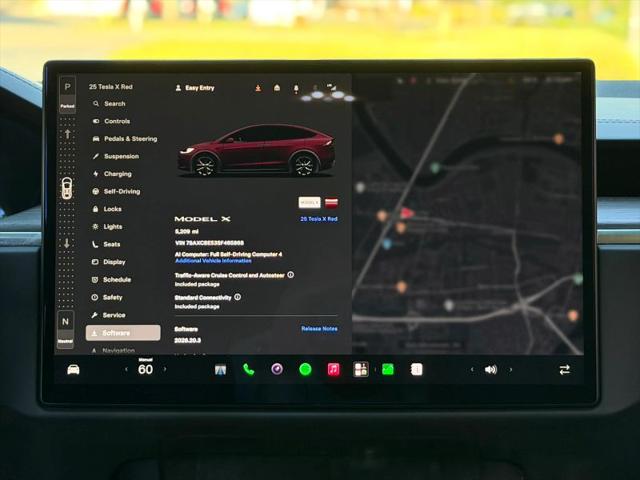640x480 pixels.
Task: Tap the '25 Tesla X Red' vehicle name link
Action: (x=319, y=219)
